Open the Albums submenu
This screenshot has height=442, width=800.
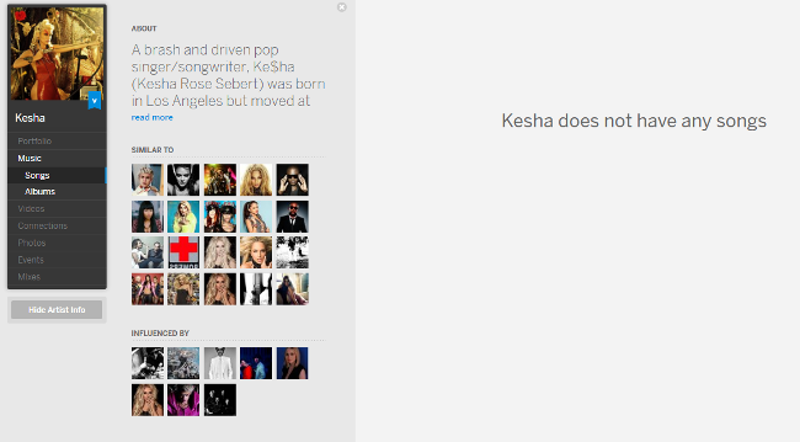point(40,191)
